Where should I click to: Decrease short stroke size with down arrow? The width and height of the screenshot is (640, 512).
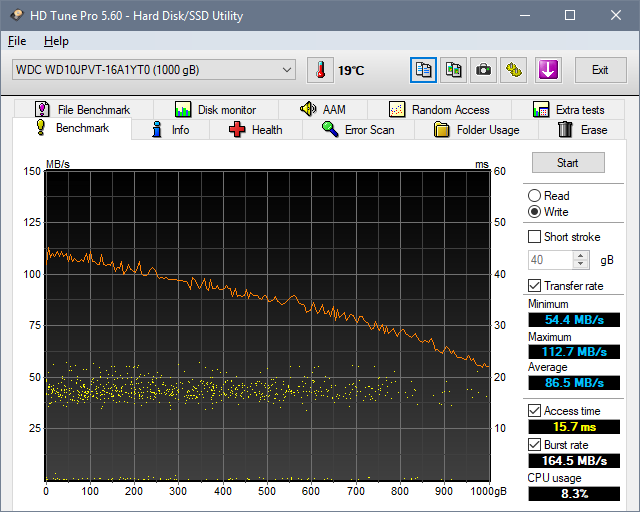click(x=580, y=264)
